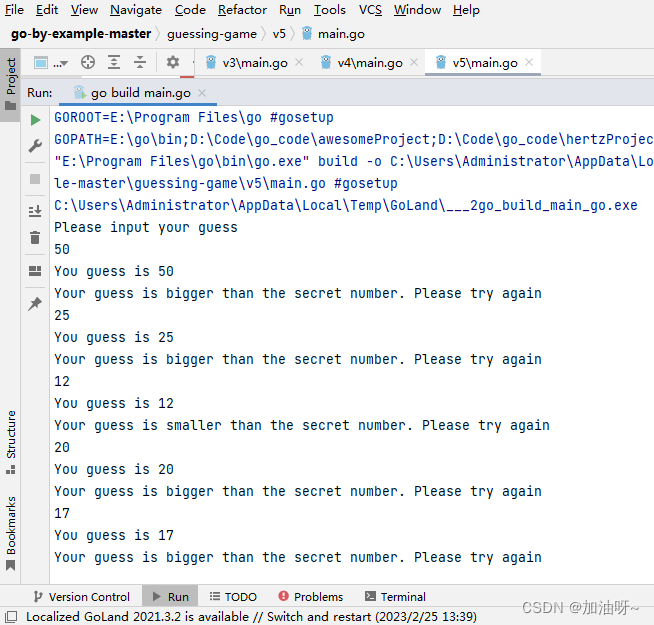
Task: Pin the Run tab
Action: tap(35, 303)
